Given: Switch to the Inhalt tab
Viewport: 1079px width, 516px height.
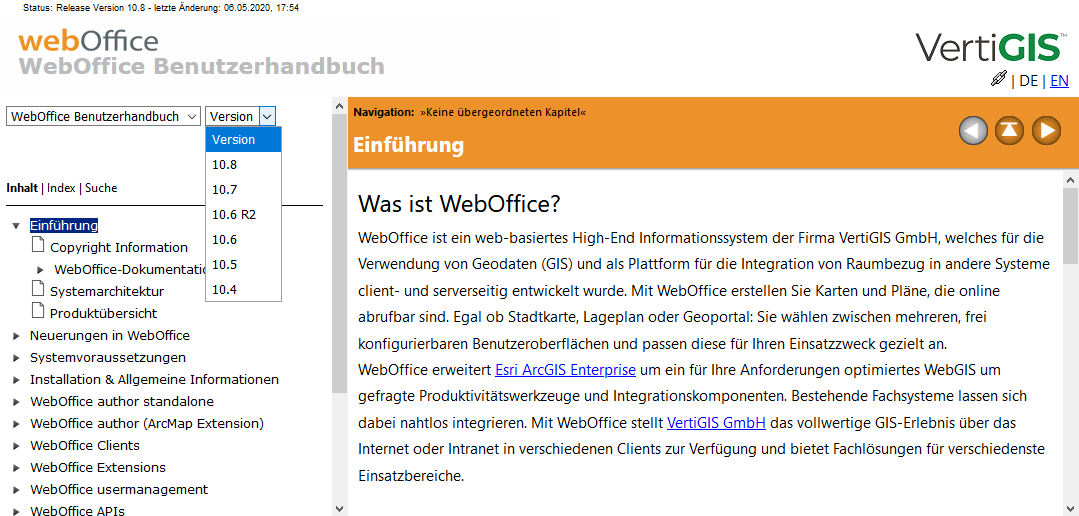Looking at the screenshot, I should coord(22,188).
